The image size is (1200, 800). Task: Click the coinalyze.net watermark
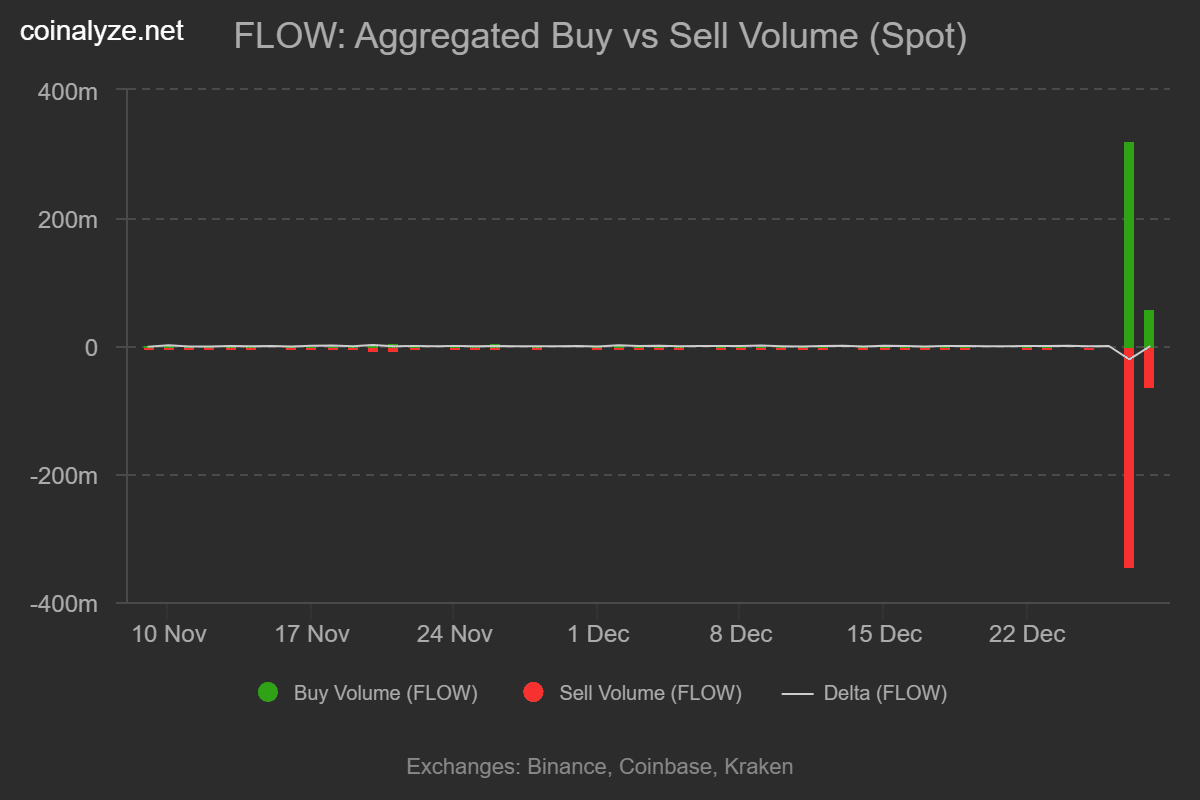(x=102, y=31)
